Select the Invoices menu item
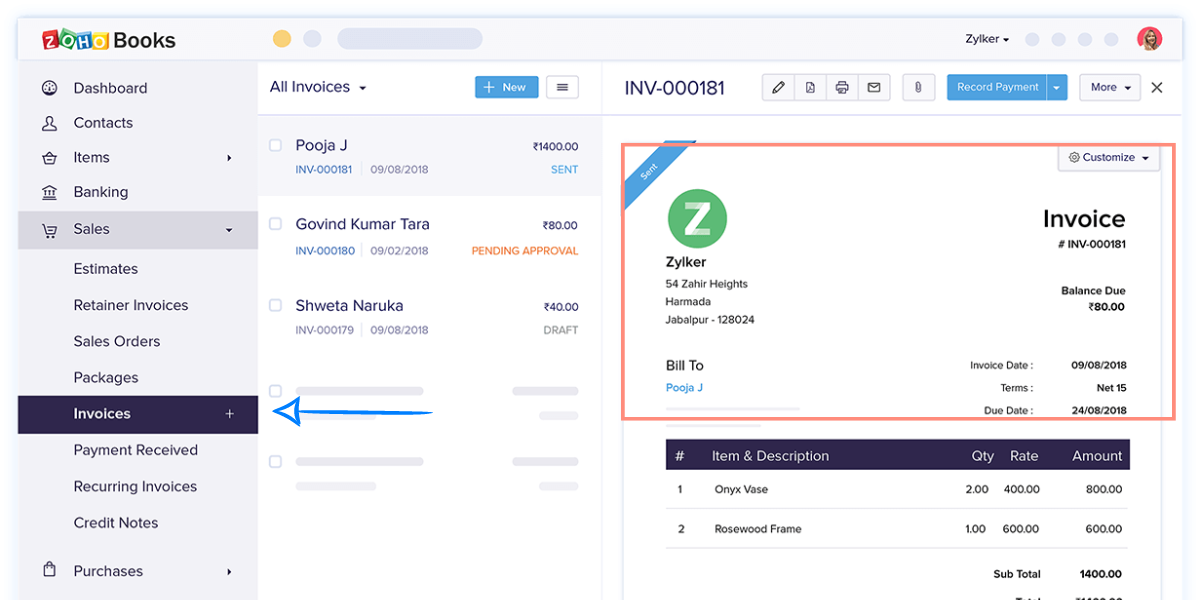 [x=138, y=414]
